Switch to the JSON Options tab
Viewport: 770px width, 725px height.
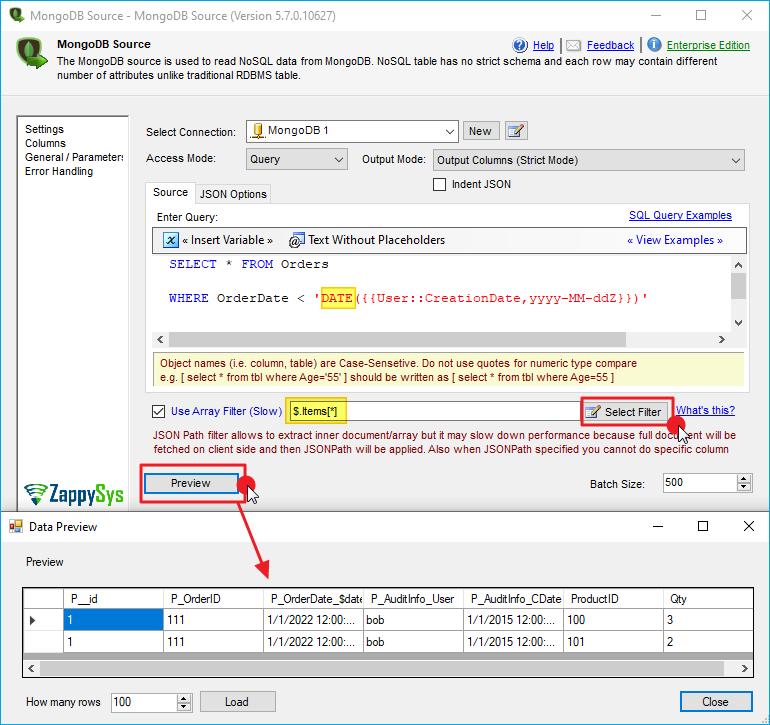[x=233, y=194]
